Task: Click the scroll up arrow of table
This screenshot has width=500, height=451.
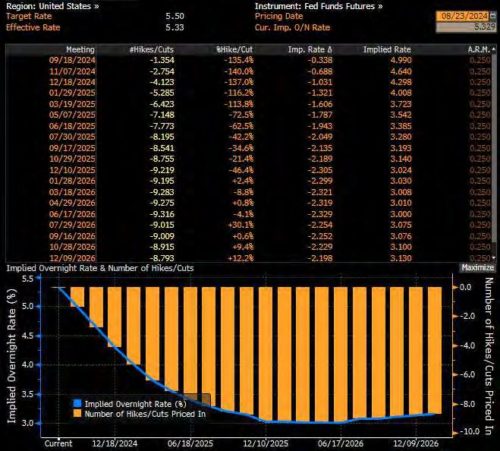Action: 494,49
